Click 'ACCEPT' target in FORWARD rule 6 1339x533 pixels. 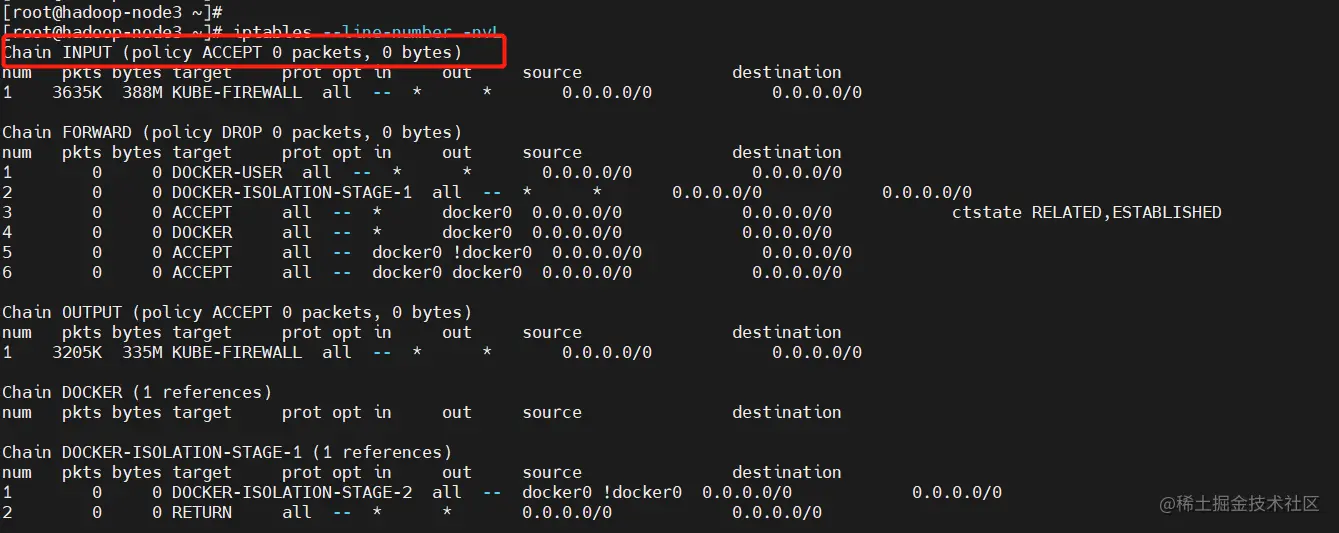point(202,272)
